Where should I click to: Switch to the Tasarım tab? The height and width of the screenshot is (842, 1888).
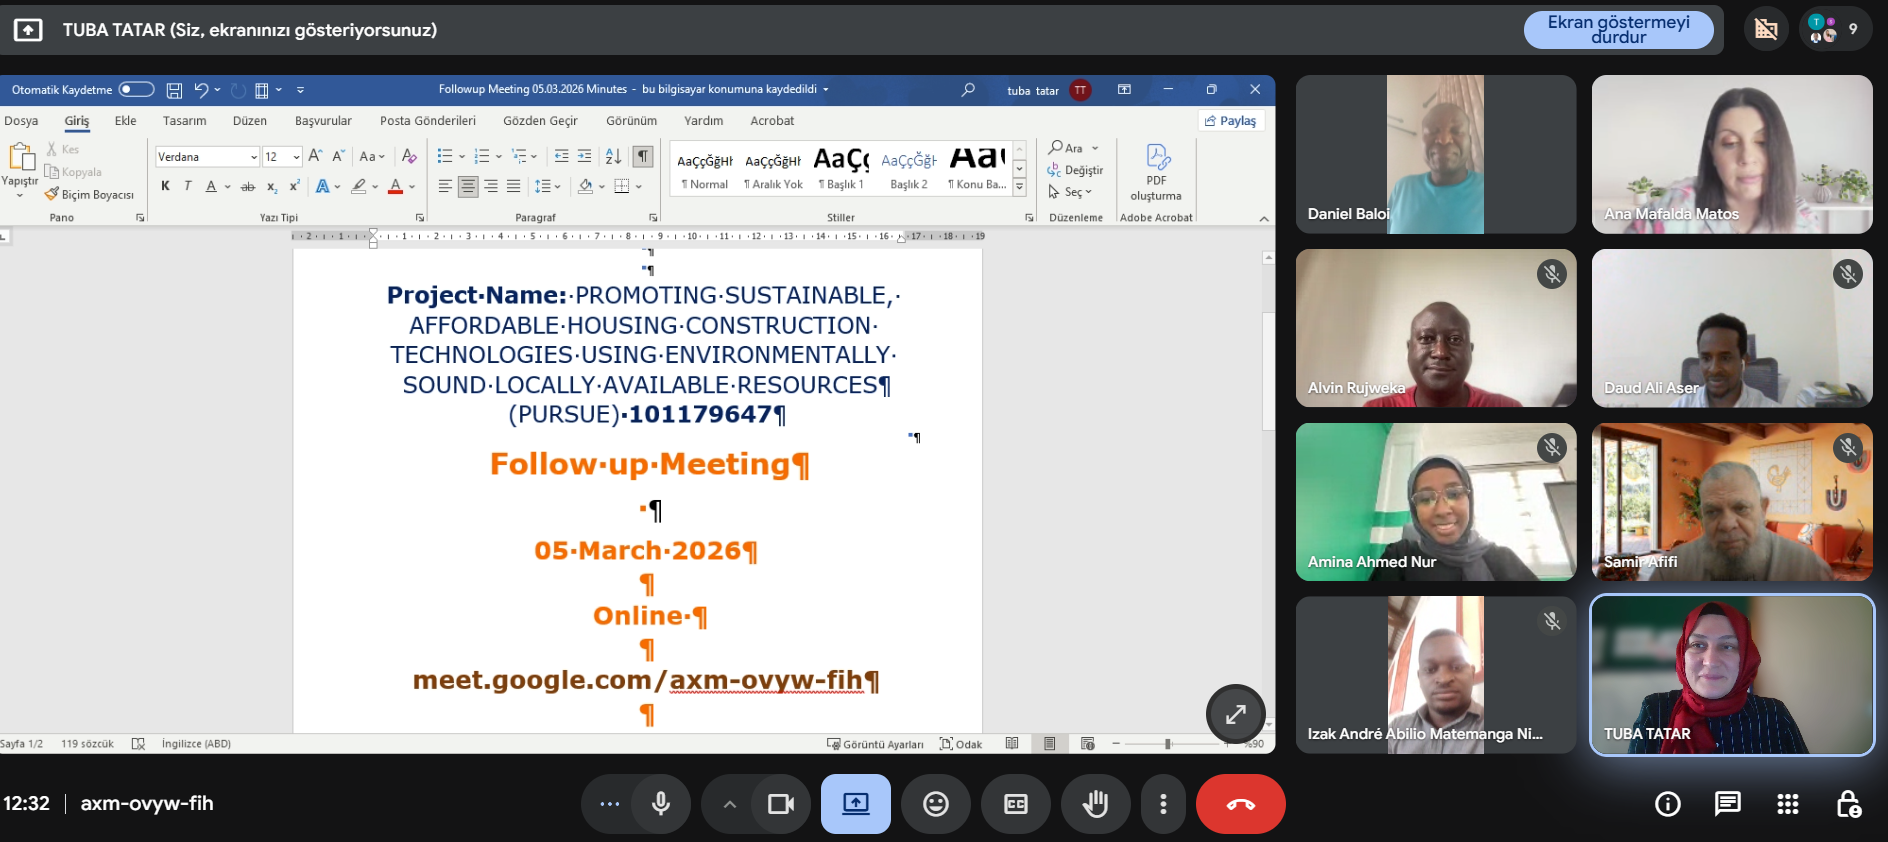tap(185, 121)
